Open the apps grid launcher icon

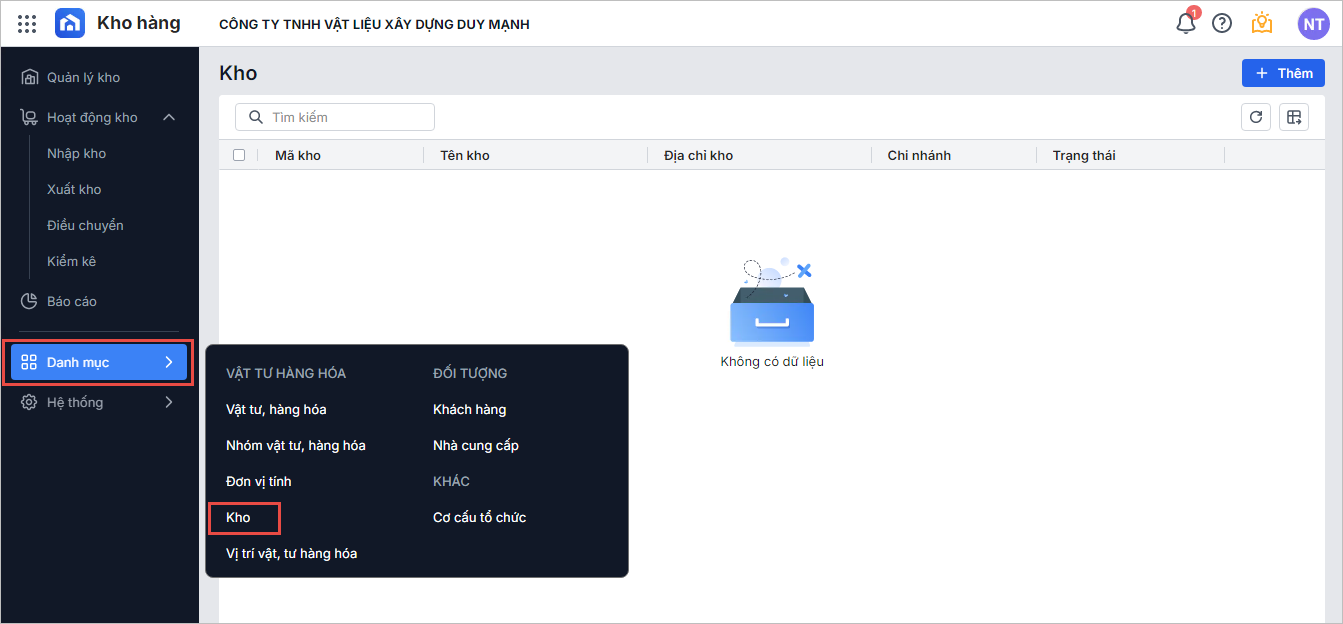[27, 23]
